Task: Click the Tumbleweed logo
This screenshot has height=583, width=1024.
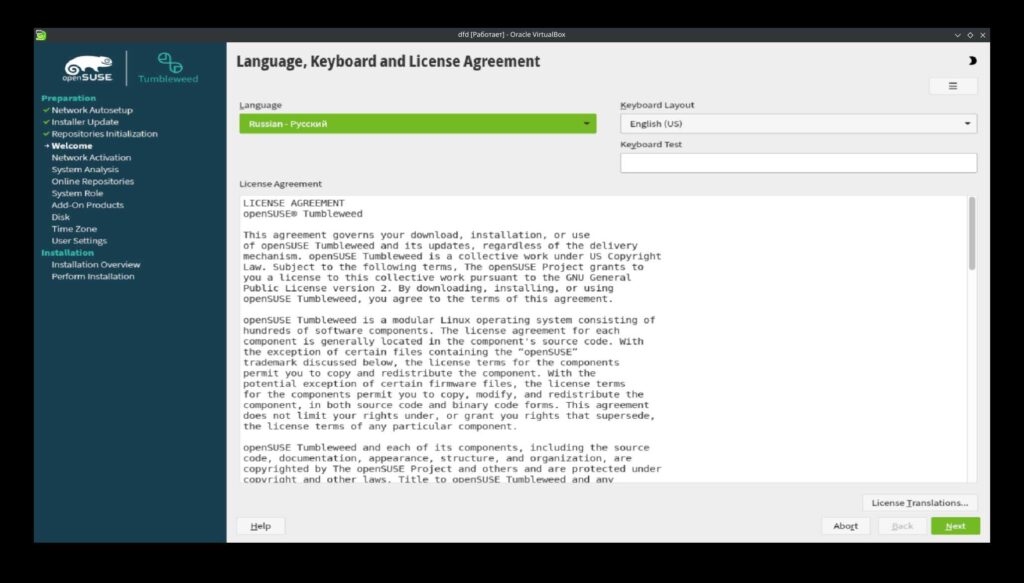Action: (168, 69)
